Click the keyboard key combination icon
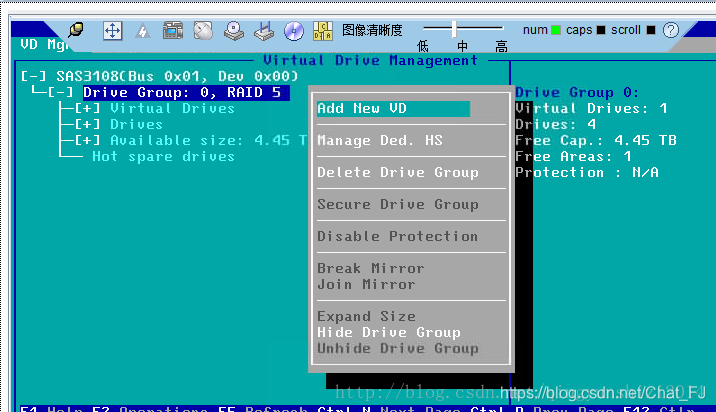Viewport: 716px width, 412px height. pos(323,31)
